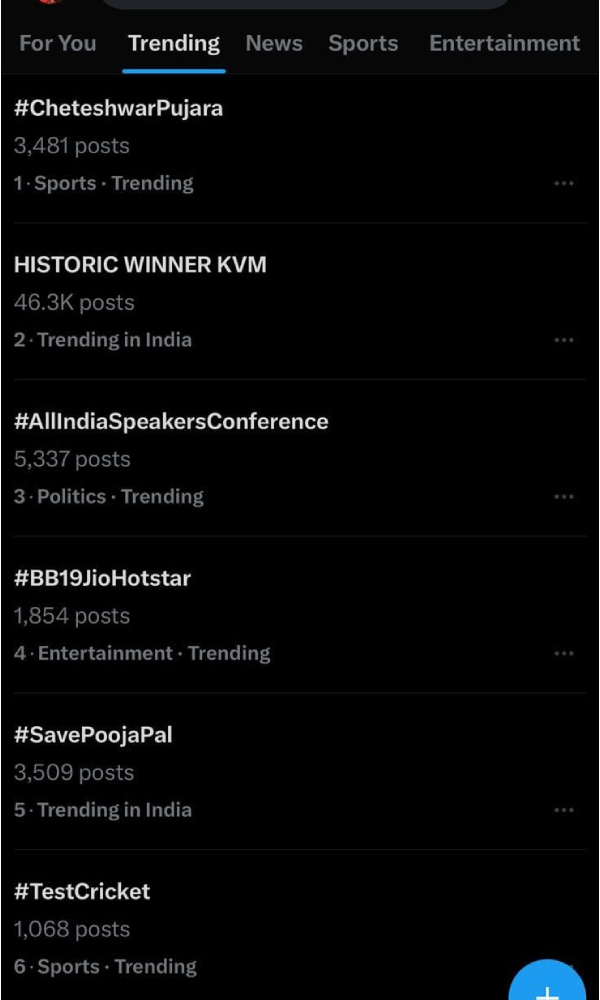The height and width of the screenshot is (1000, 600).
Task: Open more options for #BB19JioHotstar trend
Action: click(x=565, y=653)
